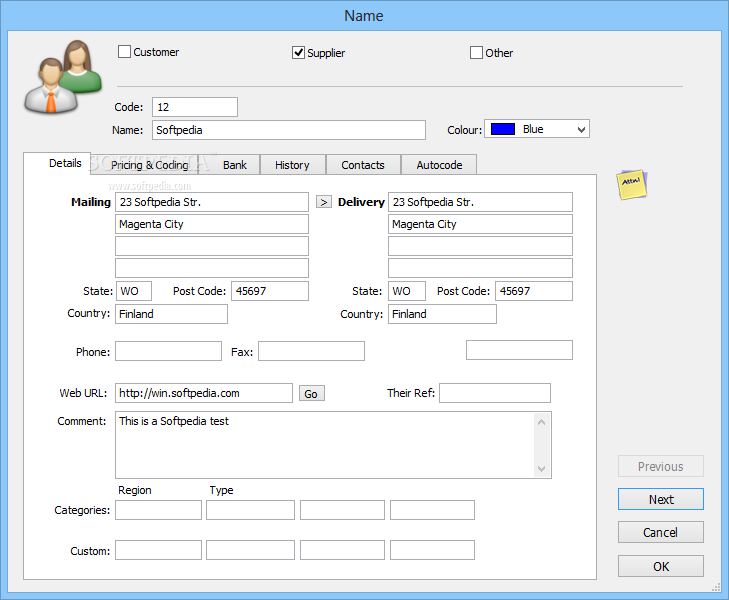This screenshot has height=600, width=729.
Task: Click the third Custom field
Action: coord(343,550)
